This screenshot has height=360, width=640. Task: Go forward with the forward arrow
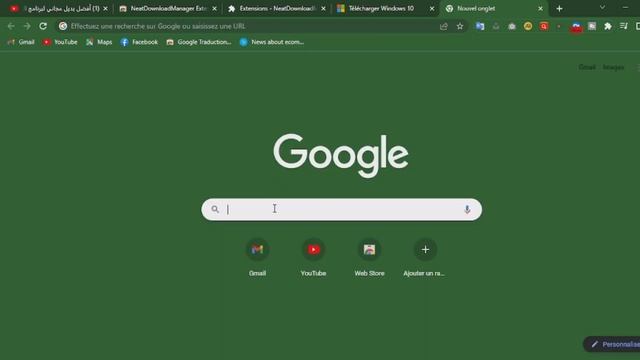[27, 26]
